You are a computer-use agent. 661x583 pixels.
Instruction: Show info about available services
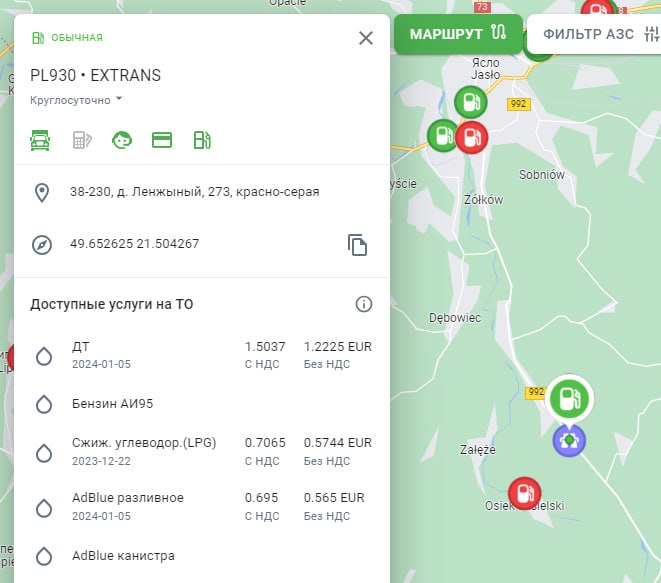click(364, 304)
